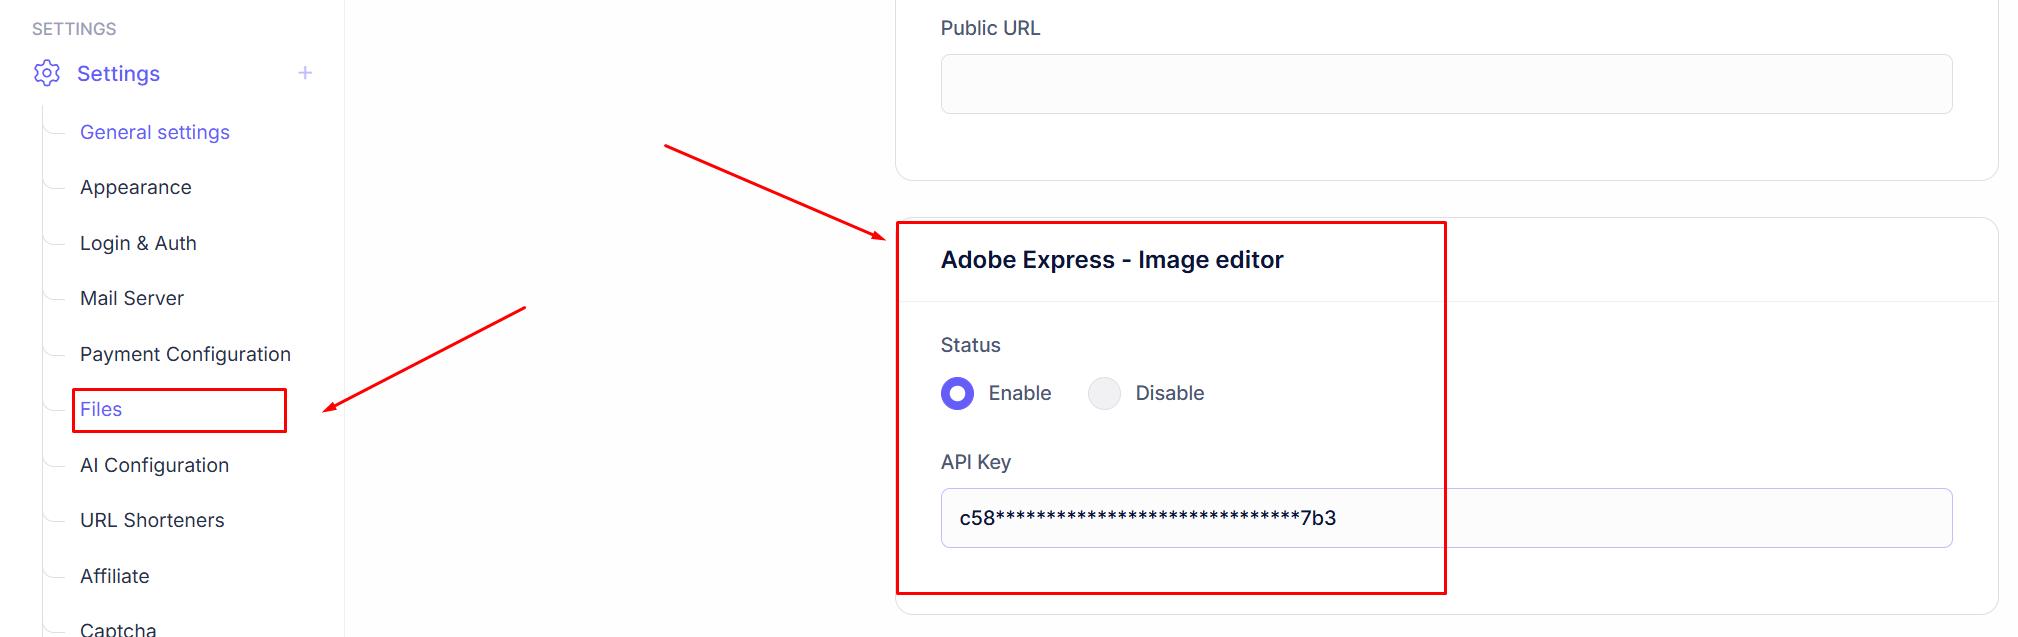The image size is (2018, 637).
Task: Open AI Configuration settings
Action: coord(154,465)
